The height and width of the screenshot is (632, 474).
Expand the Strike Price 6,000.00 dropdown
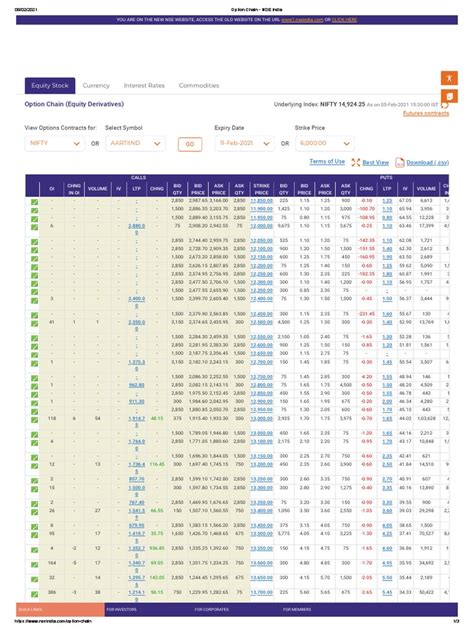point(325,143)
